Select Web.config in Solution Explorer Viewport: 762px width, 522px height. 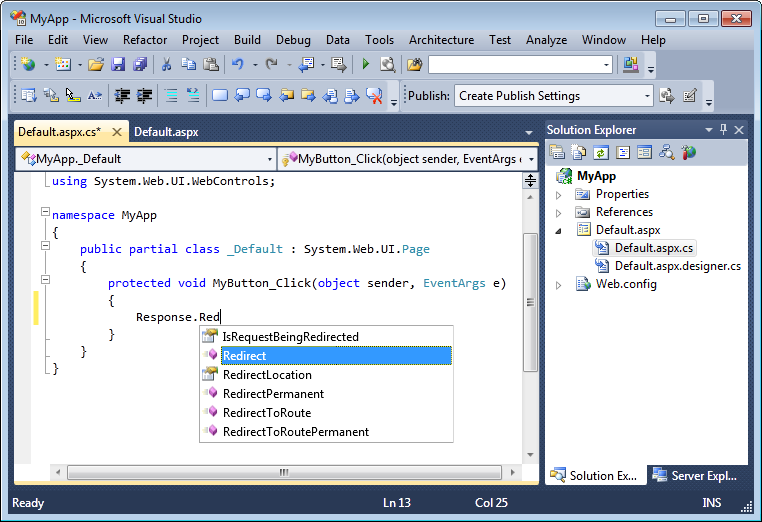[626, 284]
